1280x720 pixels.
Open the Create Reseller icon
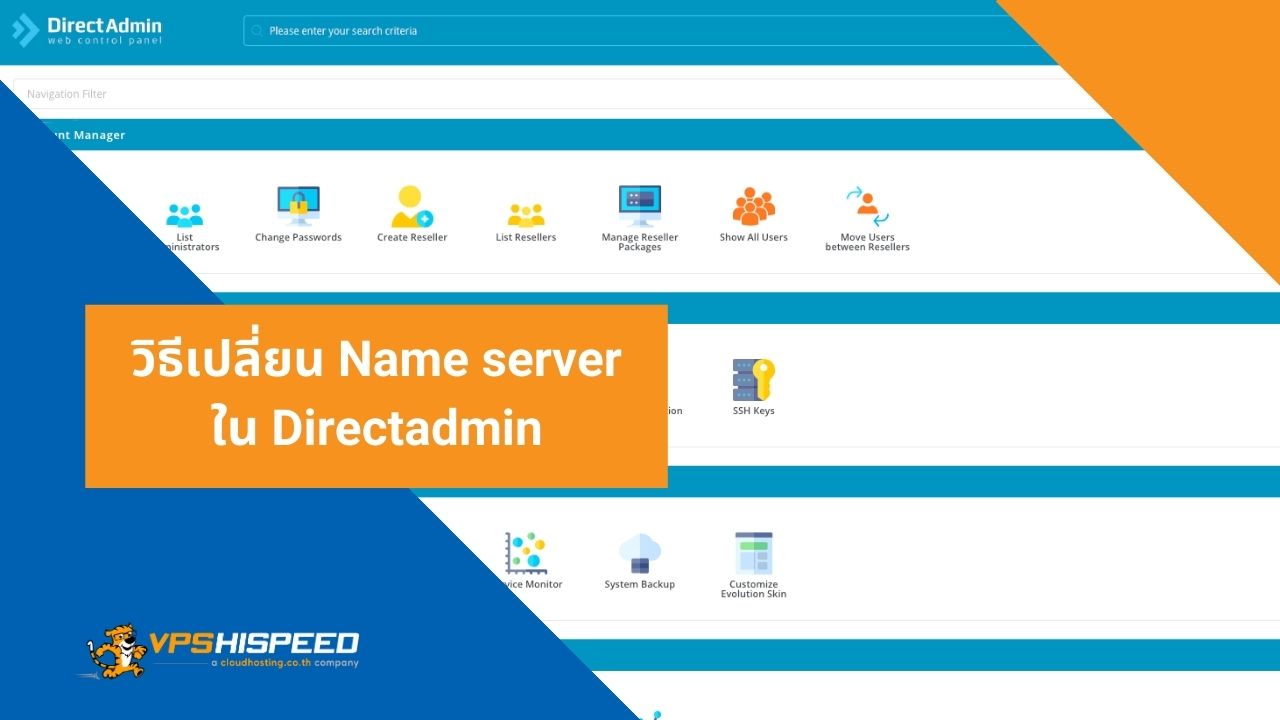coord(412,207)
